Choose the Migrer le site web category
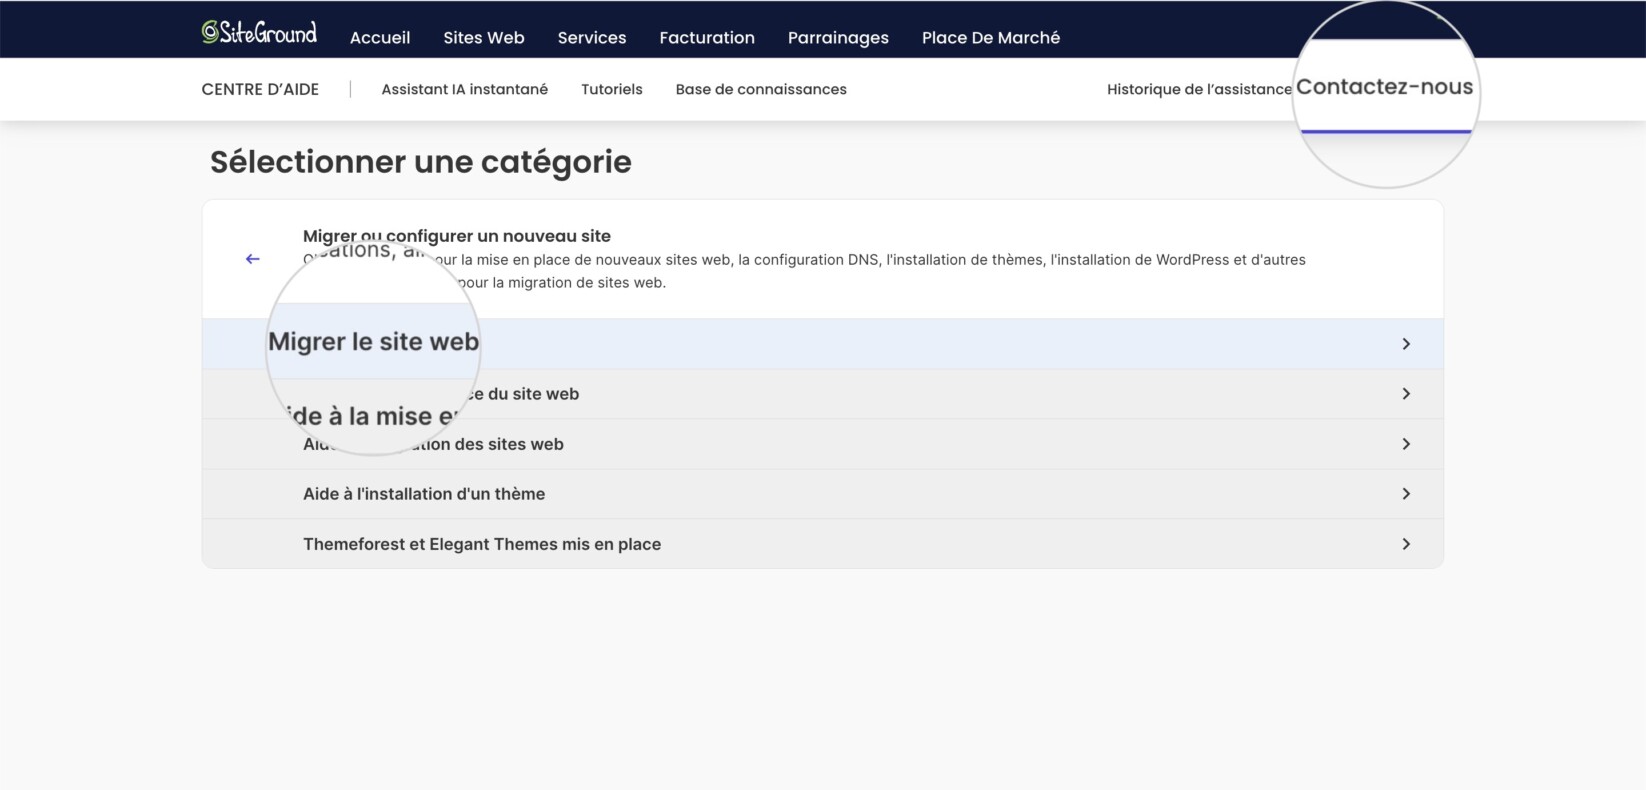The height and width of the screenshot is (790, 1646). click(823, 343)
